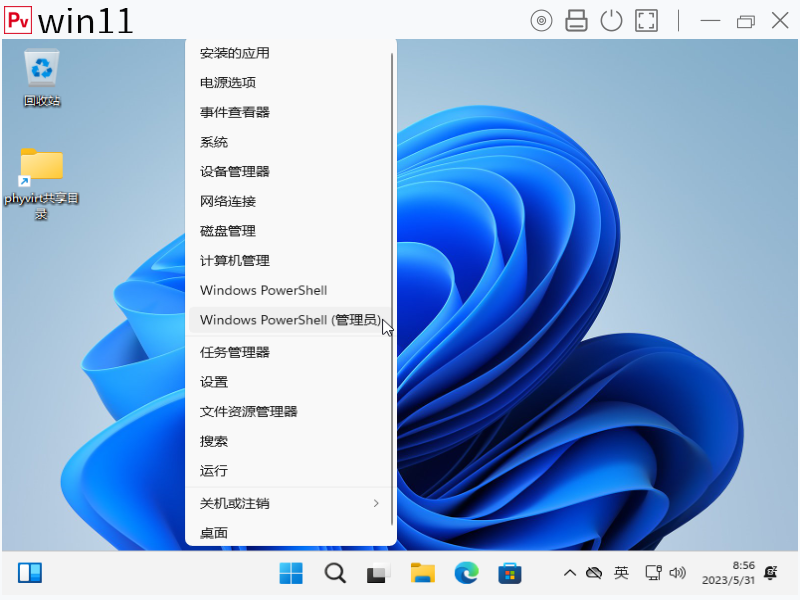Open Microsoft Store from the taskbar
The width and height of the screenshot is (800, 600).
(510, 573)
